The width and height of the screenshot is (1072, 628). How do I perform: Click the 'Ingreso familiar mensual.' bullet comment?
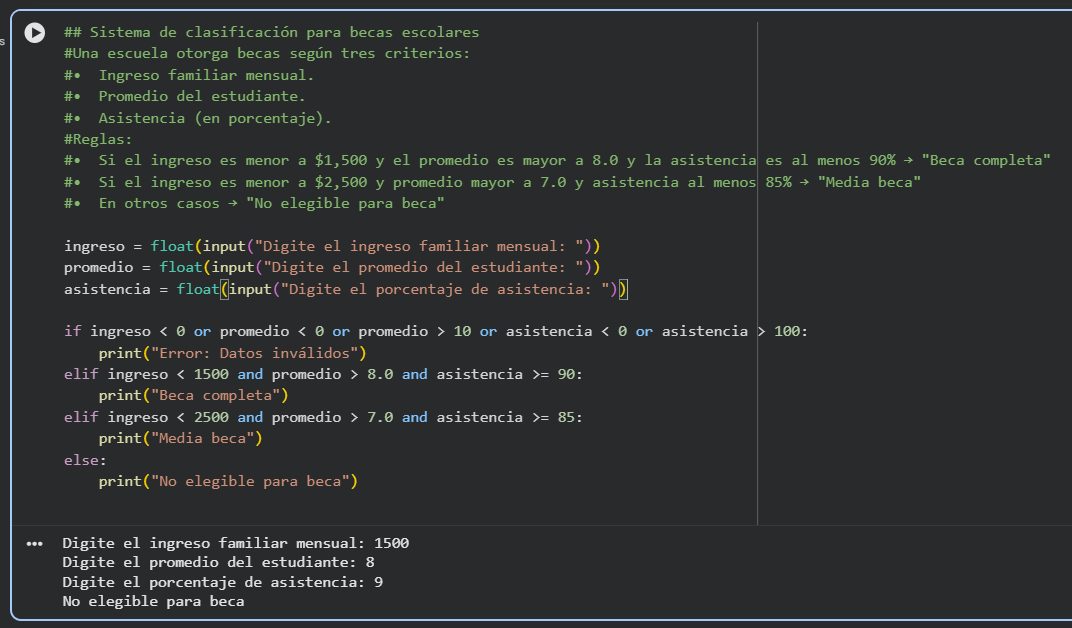click(x=205, y=75)
